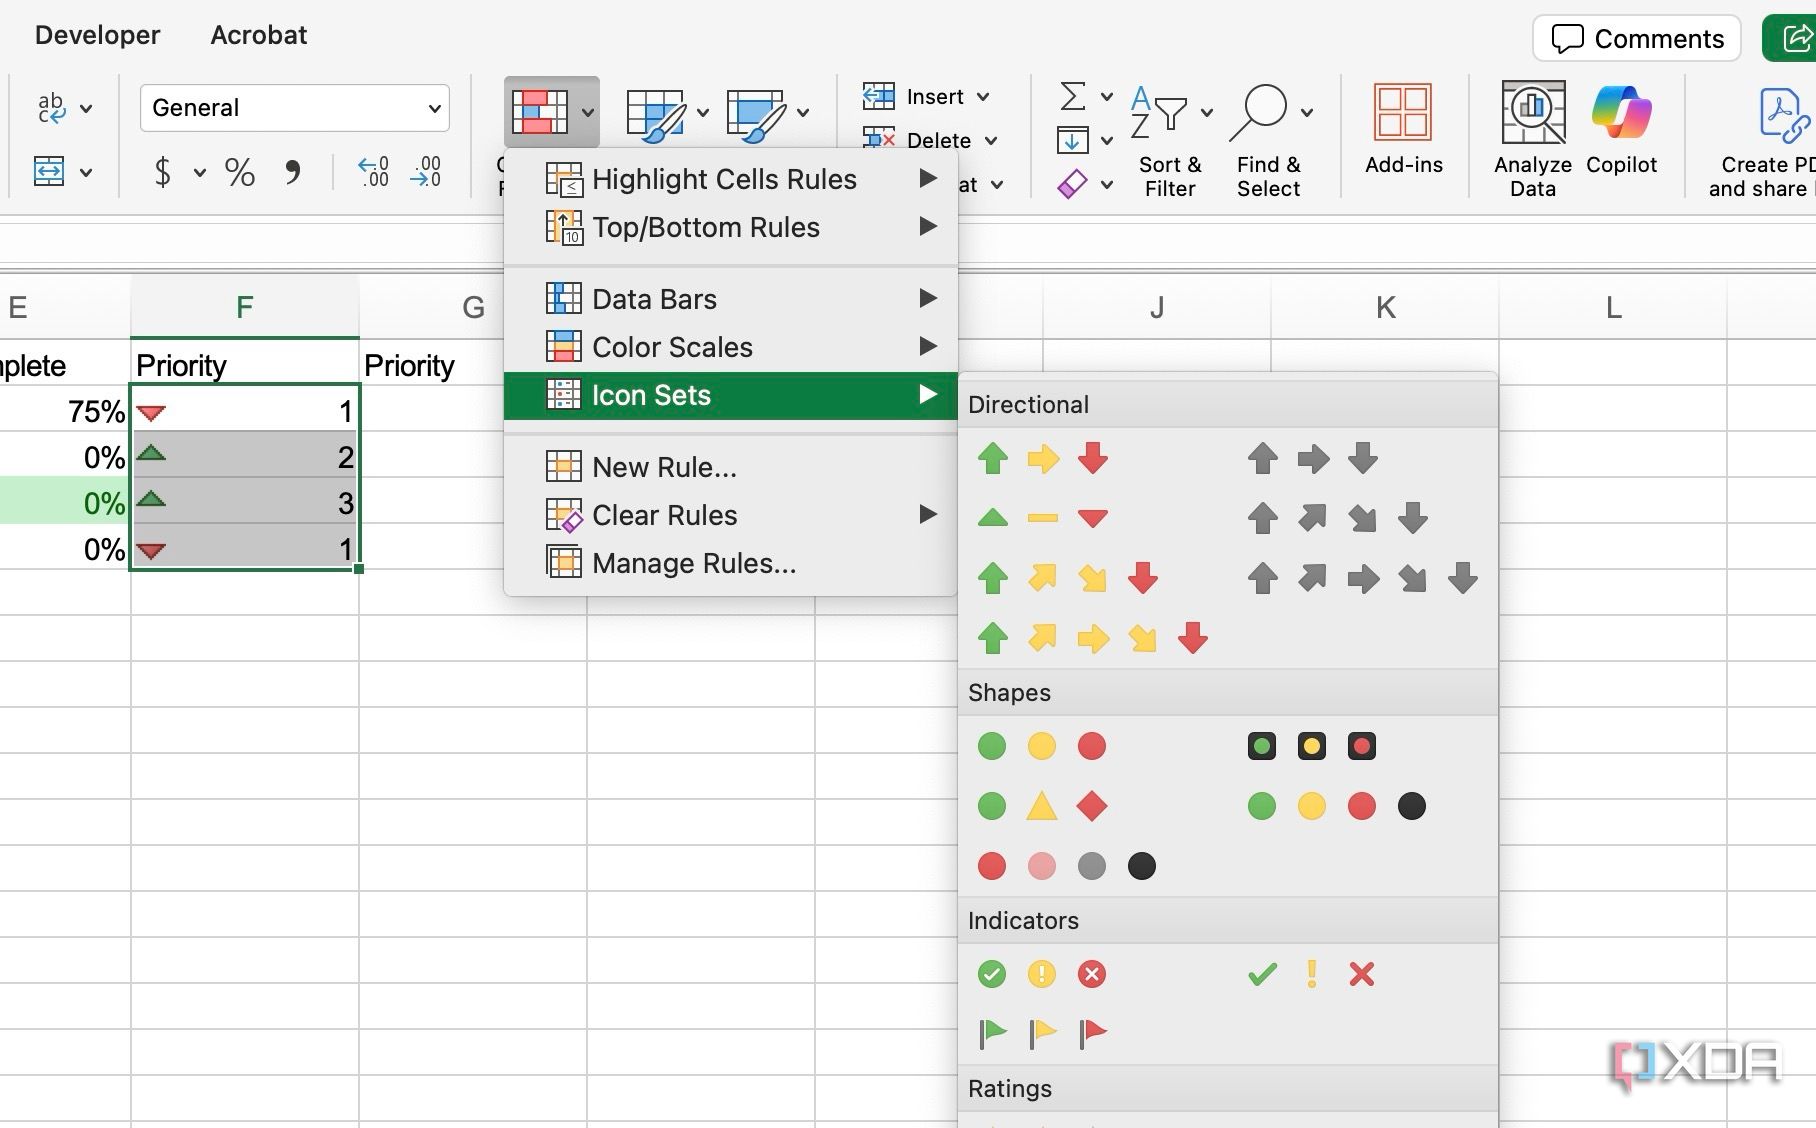Open the Add-ins gallery

coord(1404,130)
